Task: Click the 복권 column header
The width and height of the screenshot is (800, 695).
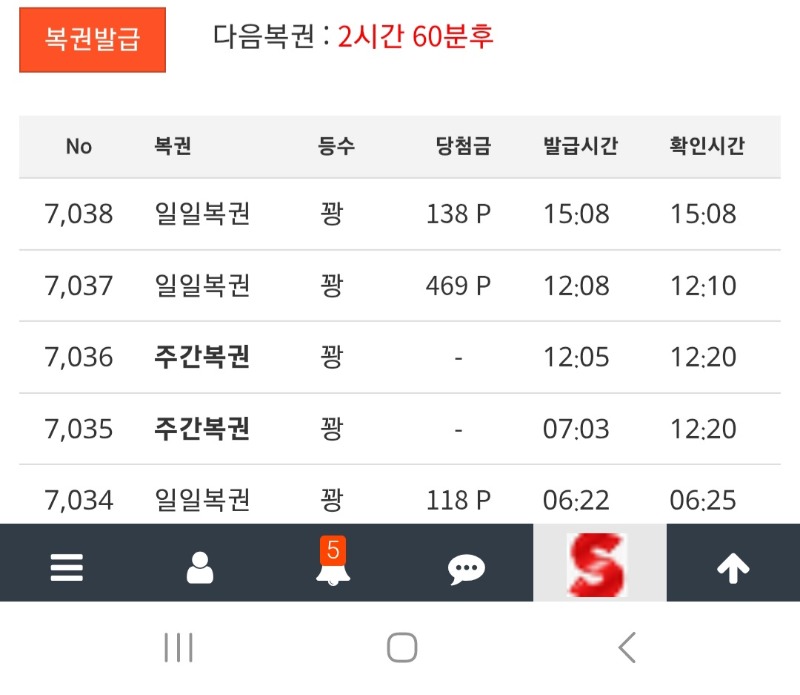Action: (172, 146)
